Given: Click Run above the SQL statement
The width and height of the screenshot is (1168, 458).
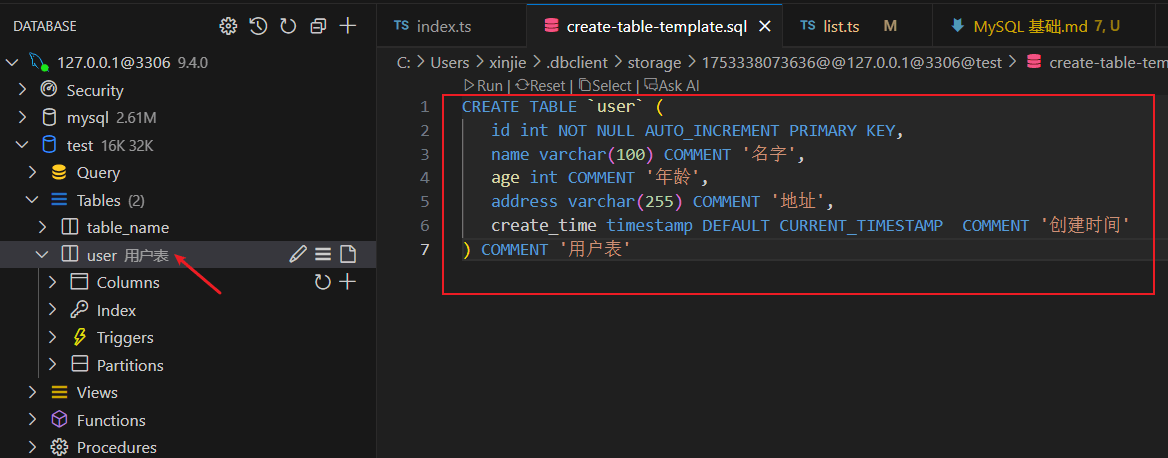Looking at the screenshot, I should [483, 86].
